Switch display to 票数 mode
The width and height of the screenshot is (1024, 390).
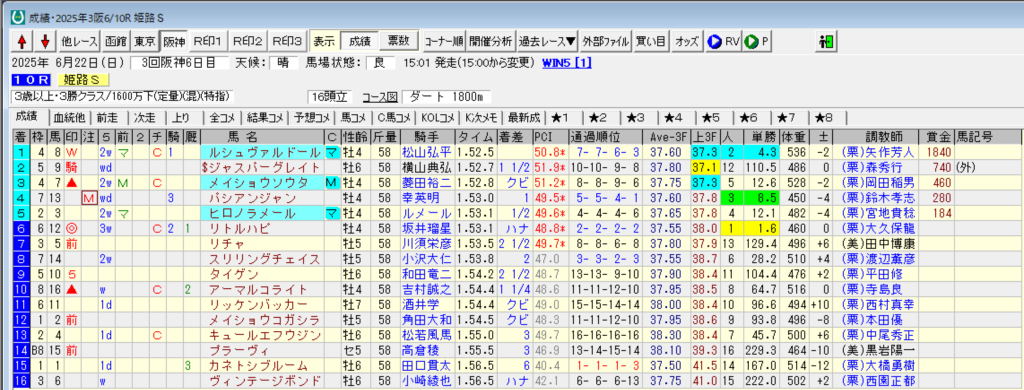click(x=398, y=41)
